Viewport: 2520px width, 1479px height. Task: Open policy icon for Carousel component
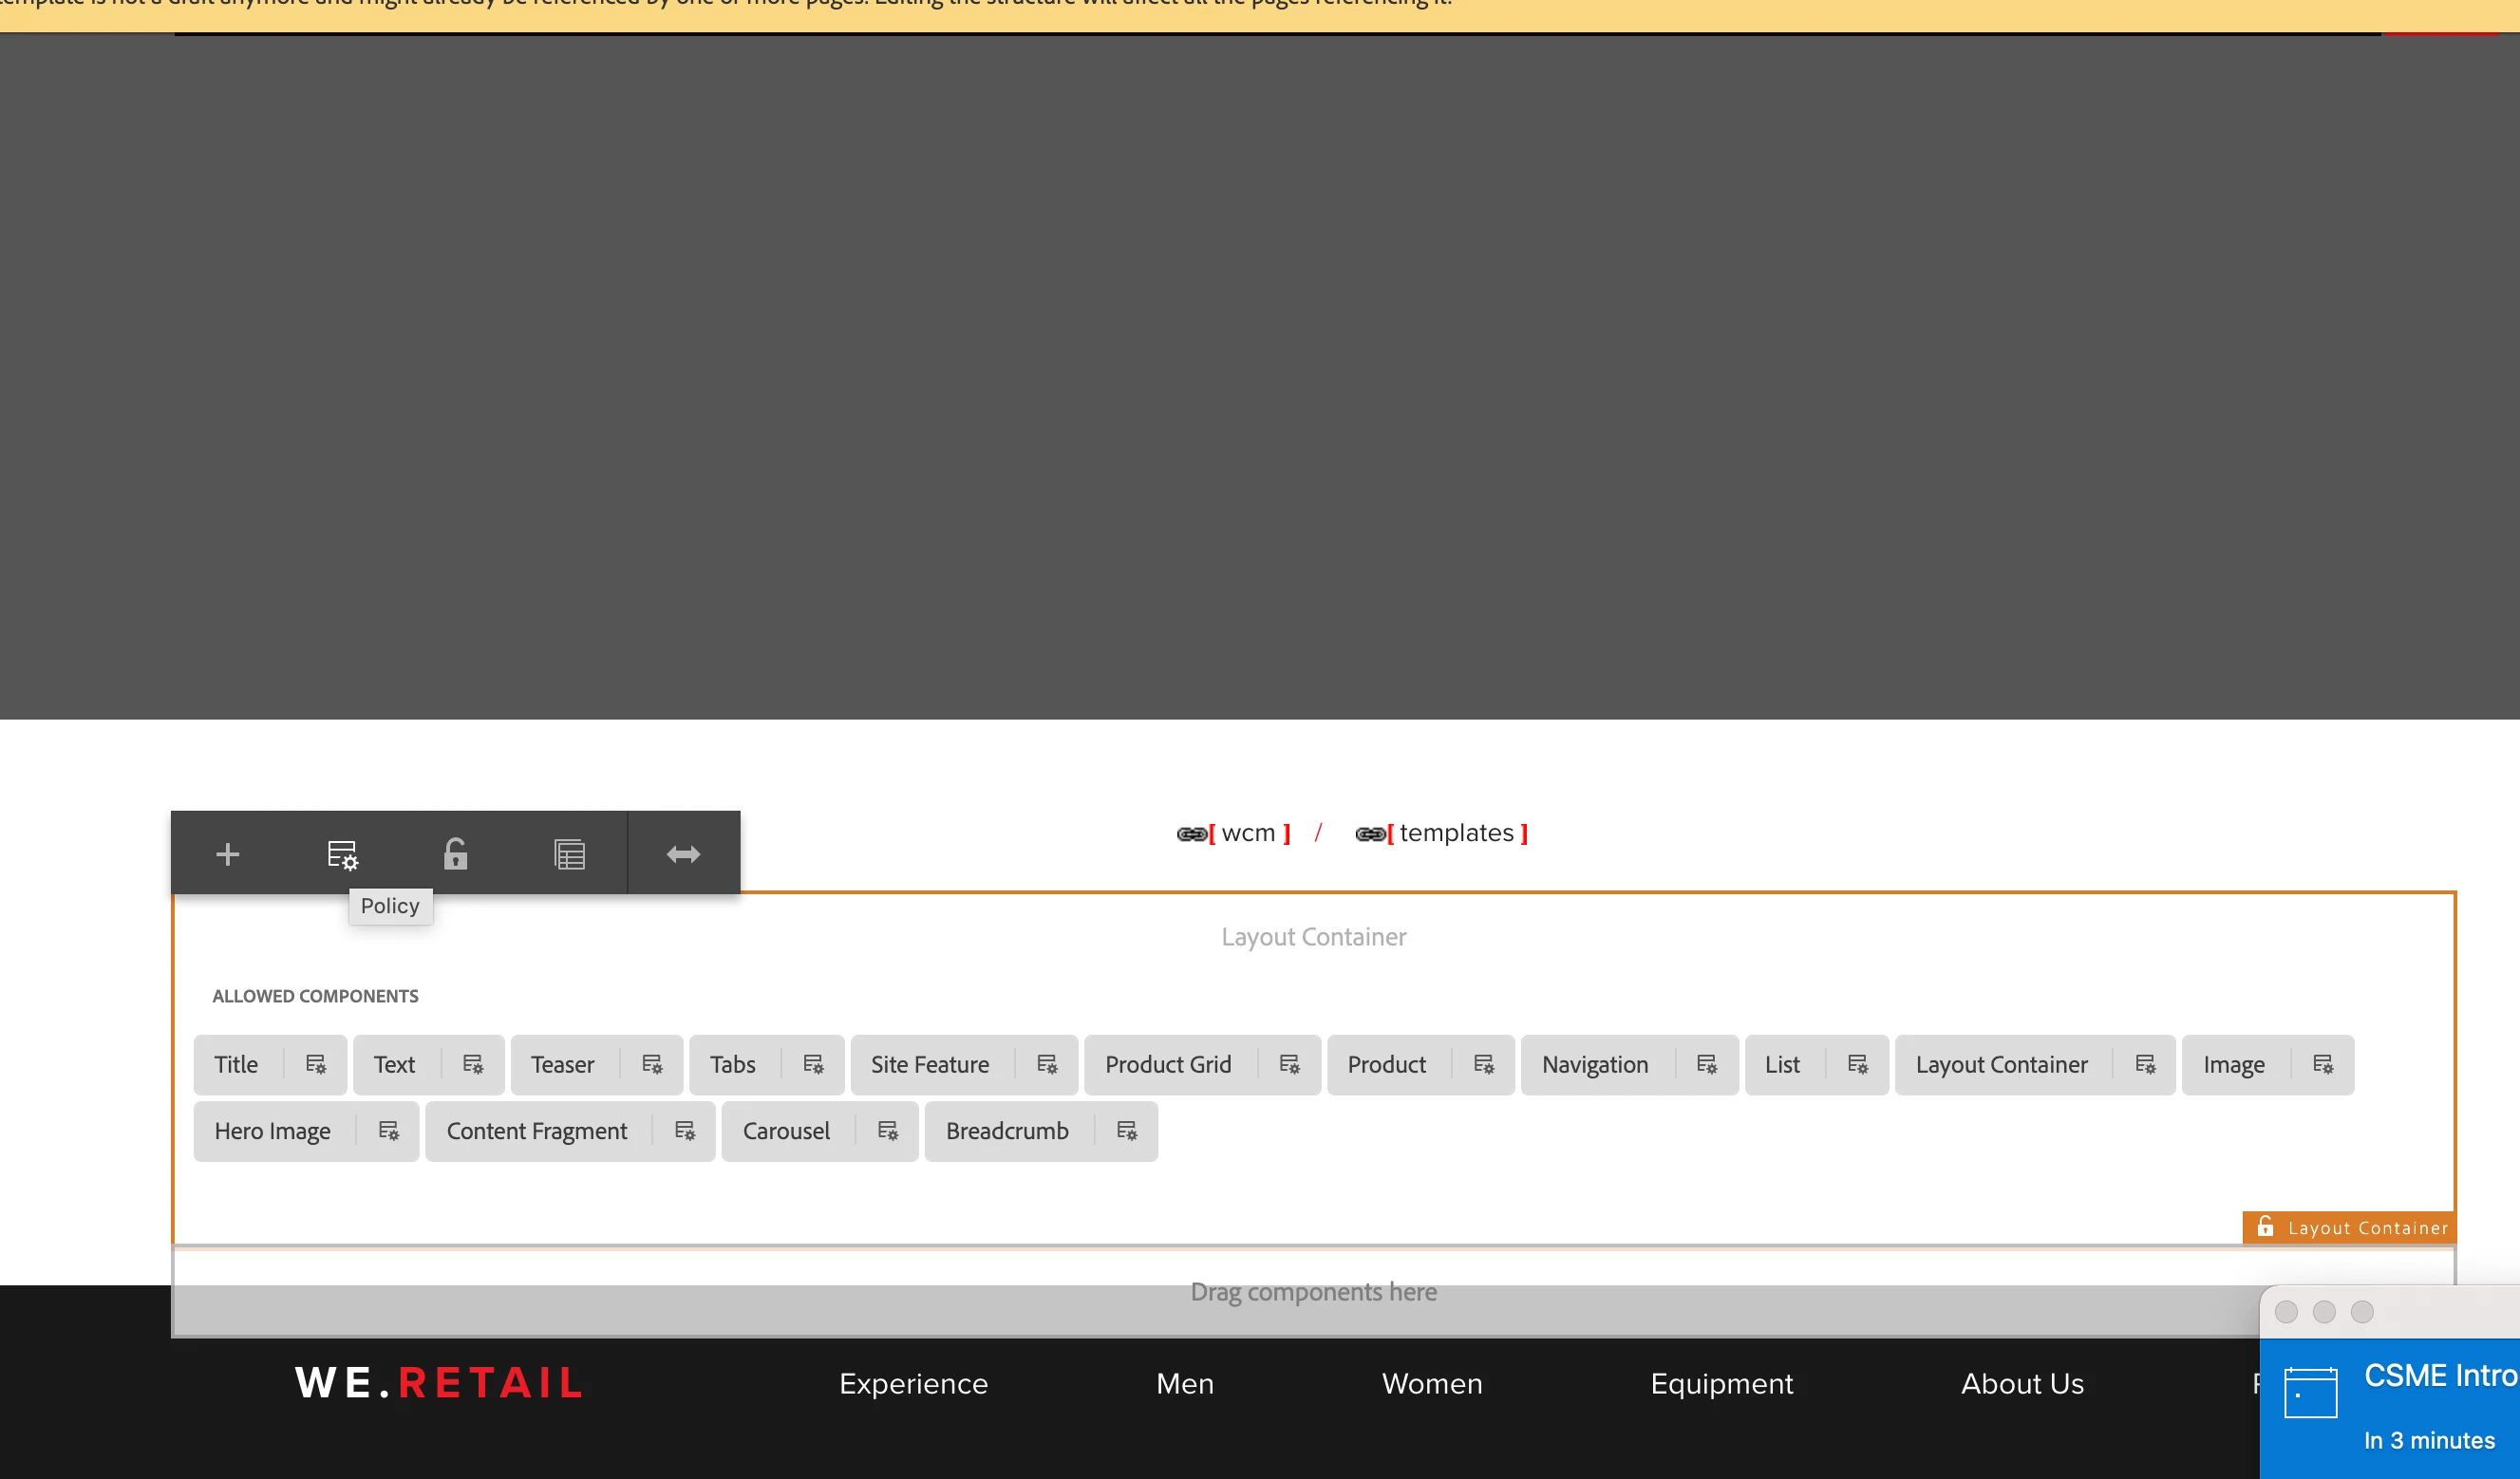point(887,1131)
